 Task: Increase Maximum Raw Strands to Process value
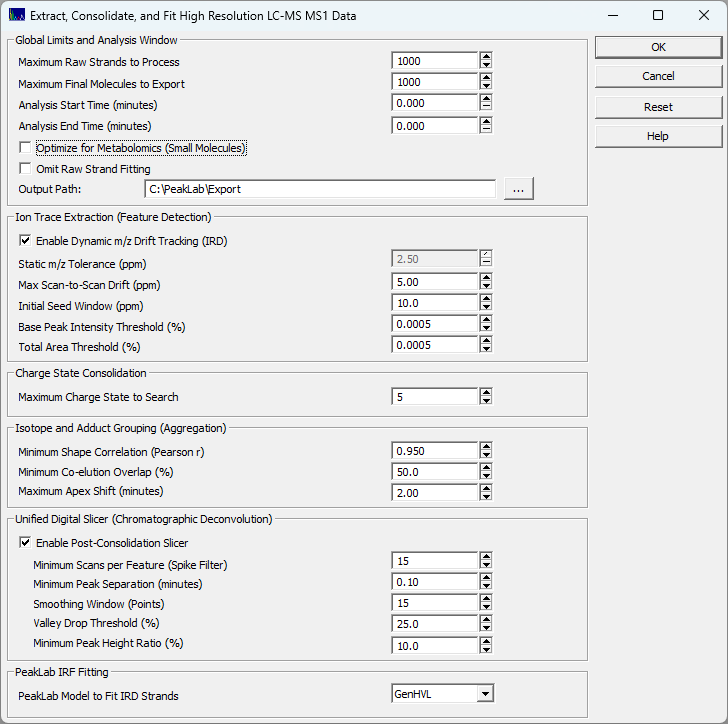[486, 57]
